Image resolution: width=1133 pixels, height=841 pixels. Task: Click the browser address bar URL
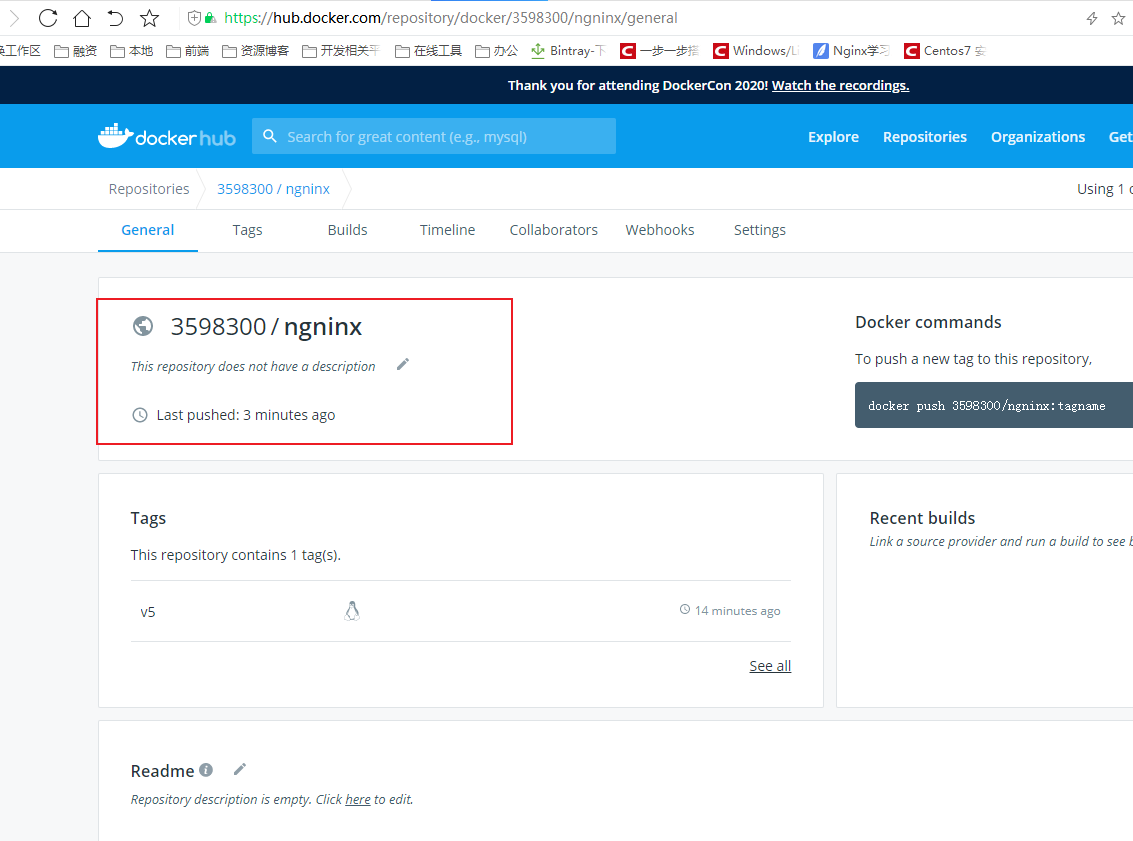point(451,18)
